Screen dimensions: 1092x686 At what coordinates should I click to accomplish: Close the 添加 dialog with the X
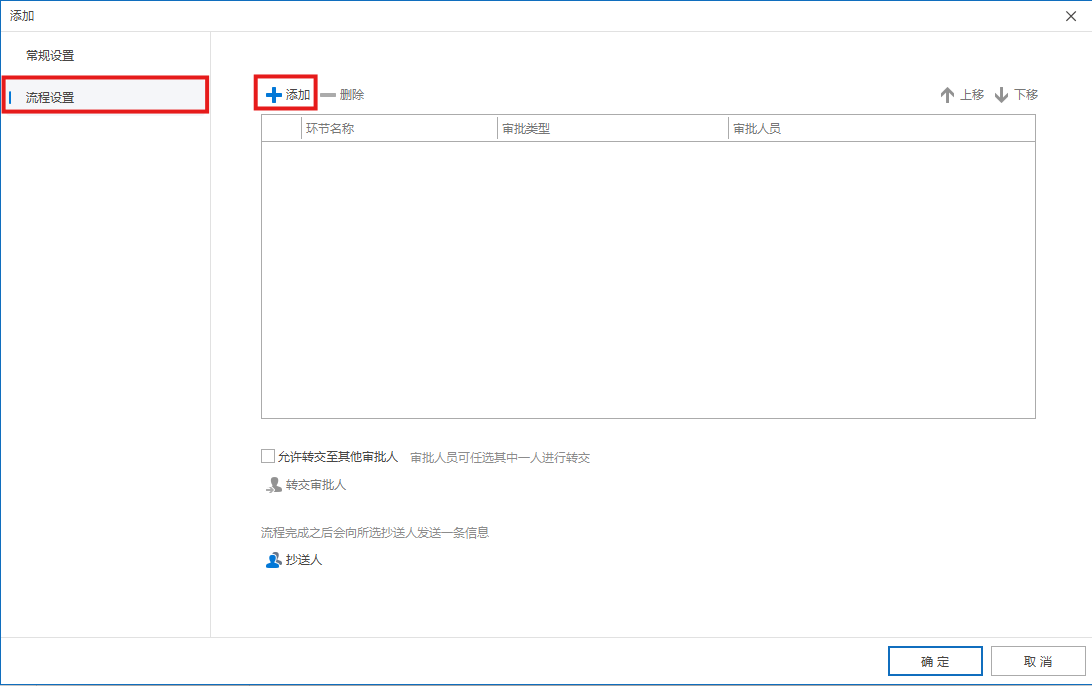tap(1073, 15)
